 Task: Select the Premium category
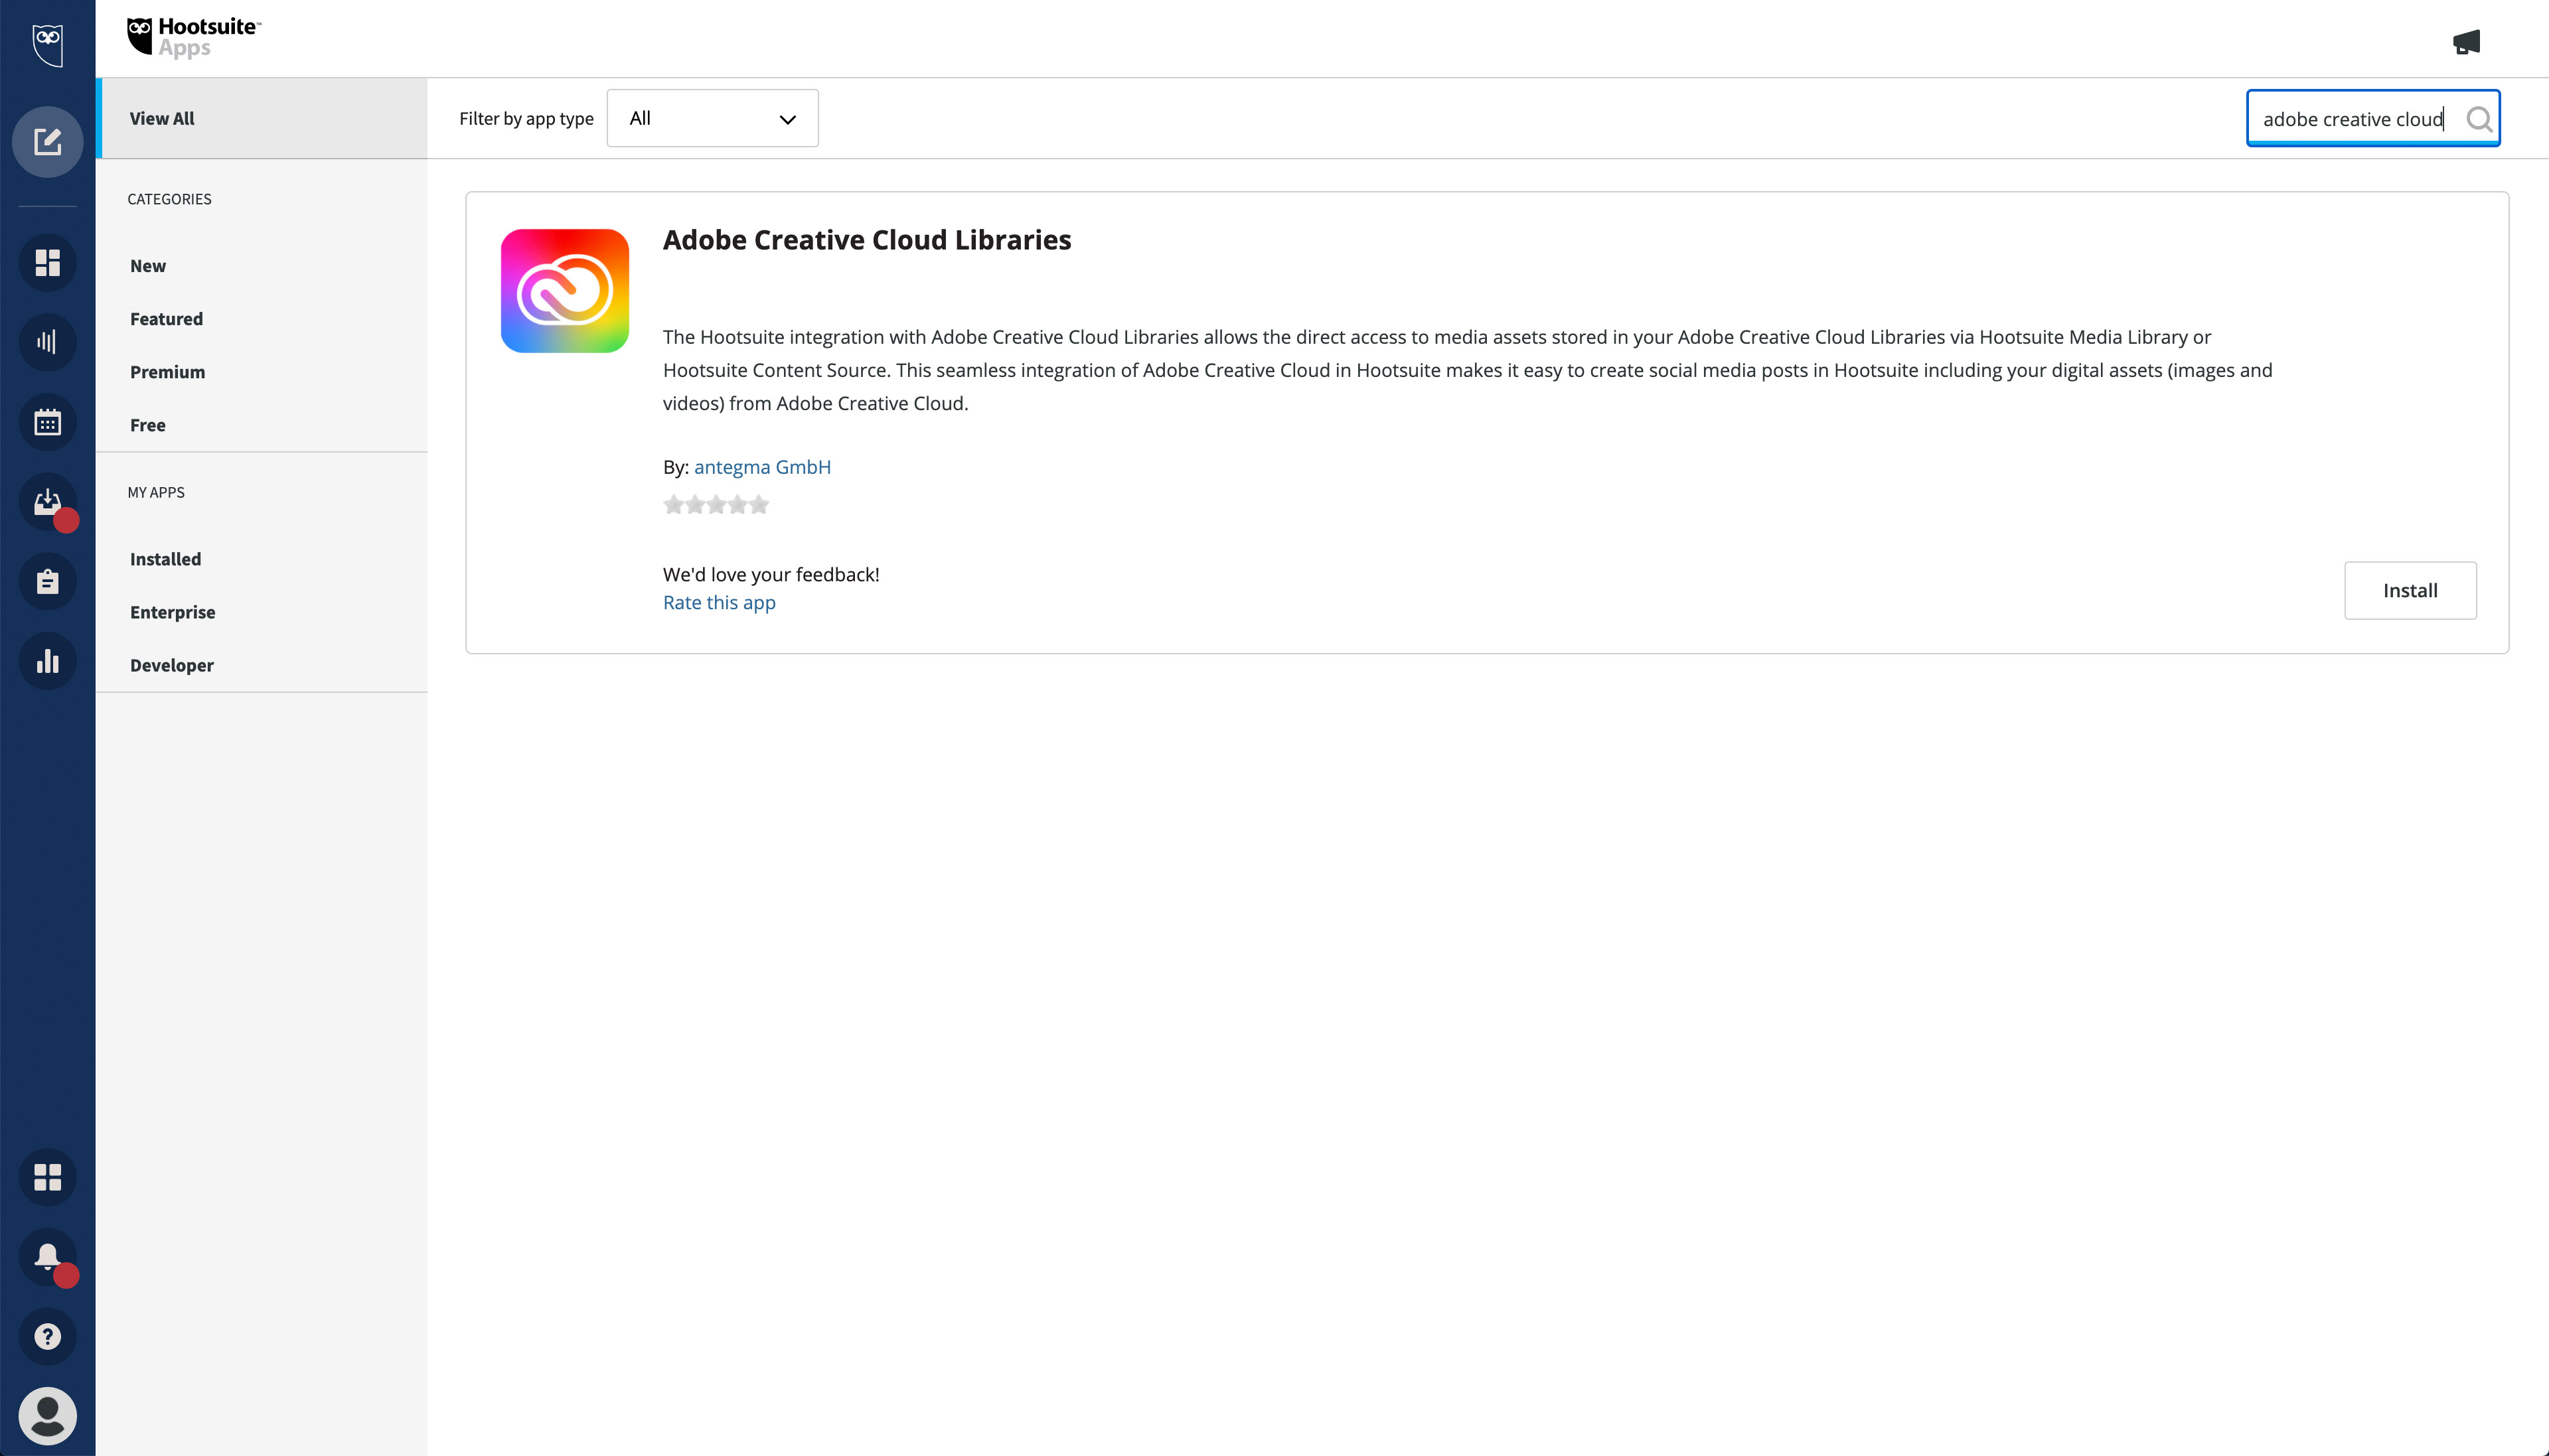(167, 372)
